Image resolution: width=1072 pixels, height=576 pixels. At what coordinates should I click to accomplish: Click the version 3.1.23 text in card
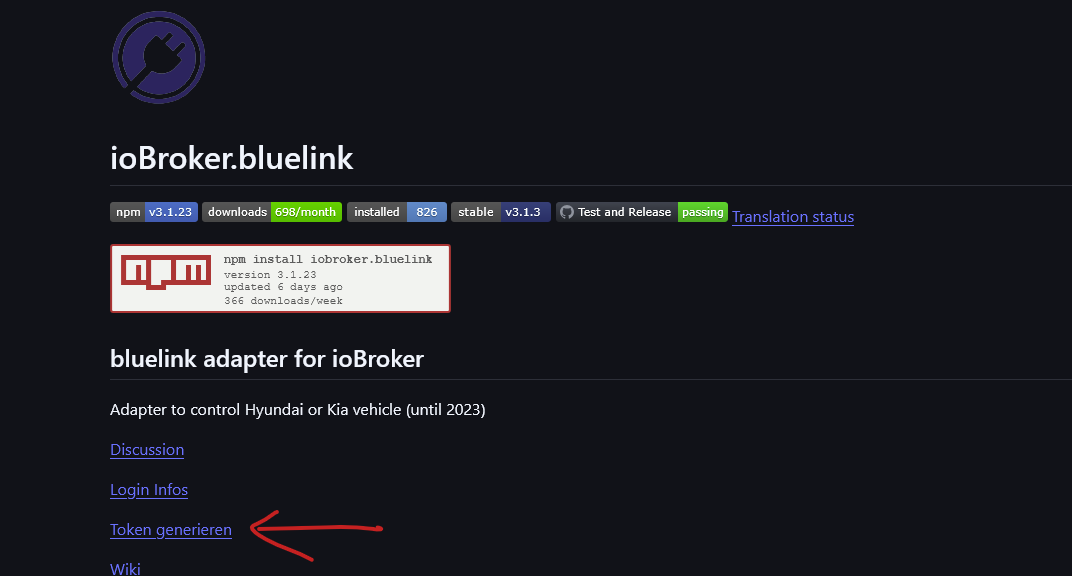point(270,275)
